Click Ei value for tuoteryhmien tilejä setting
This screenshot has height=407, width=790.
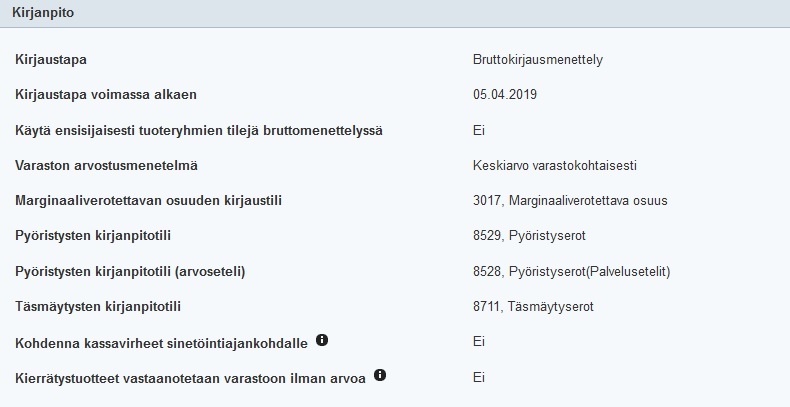[x=479, y=130]
